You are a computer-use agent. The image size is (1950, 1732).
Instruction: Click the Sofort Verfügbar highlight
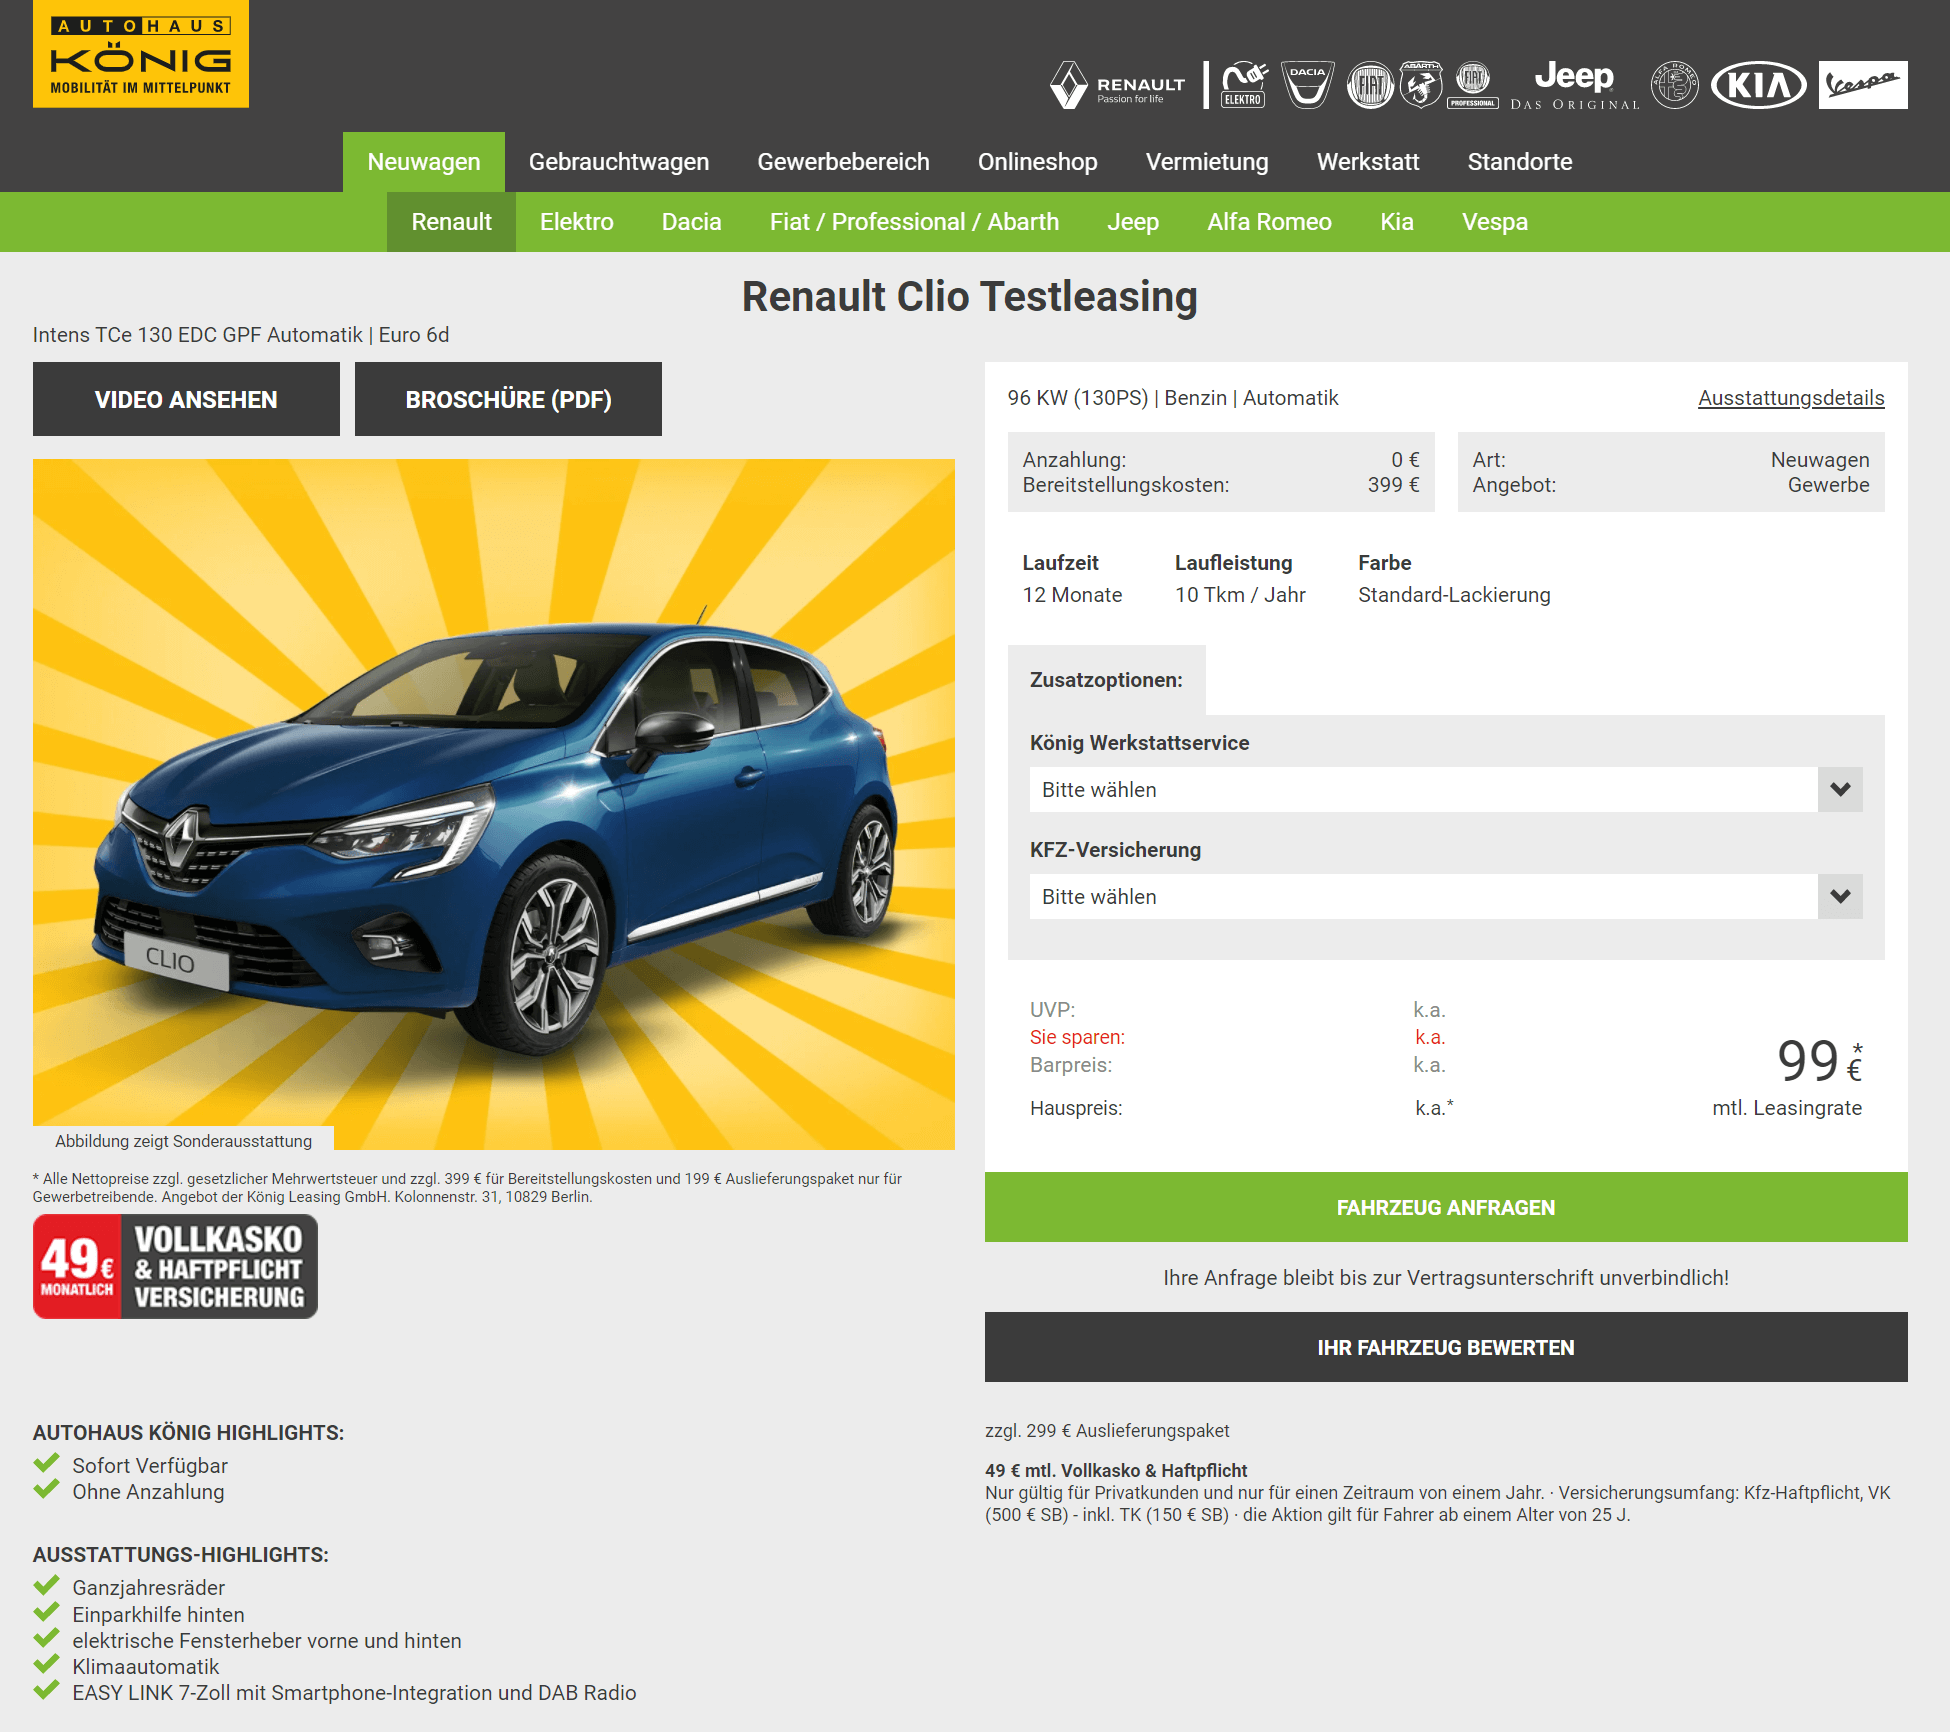click(x=150, y=1466)
